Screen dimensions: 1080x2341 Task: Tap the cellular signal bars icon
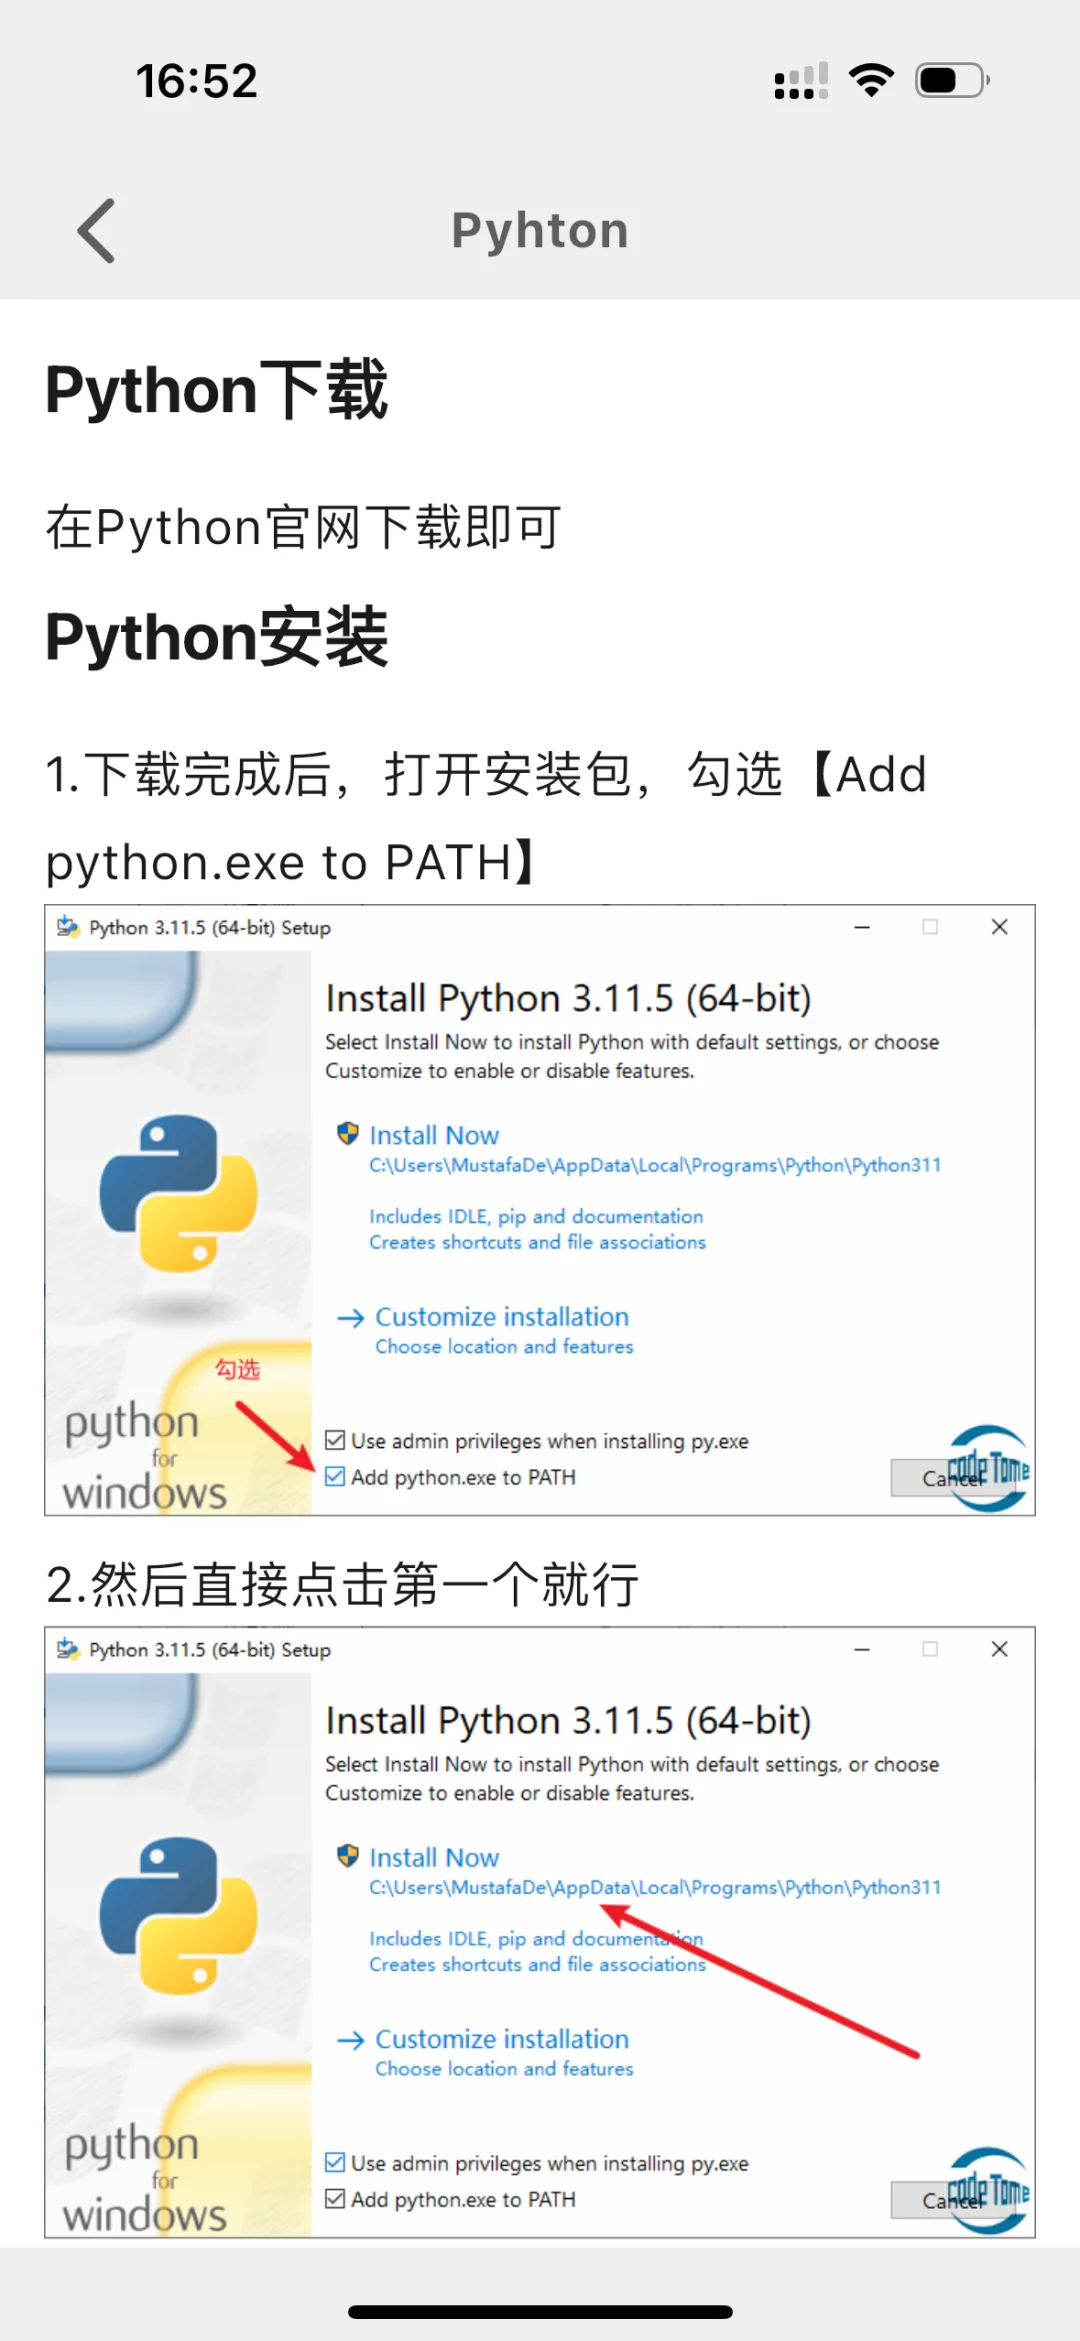(x=801, y=80)
